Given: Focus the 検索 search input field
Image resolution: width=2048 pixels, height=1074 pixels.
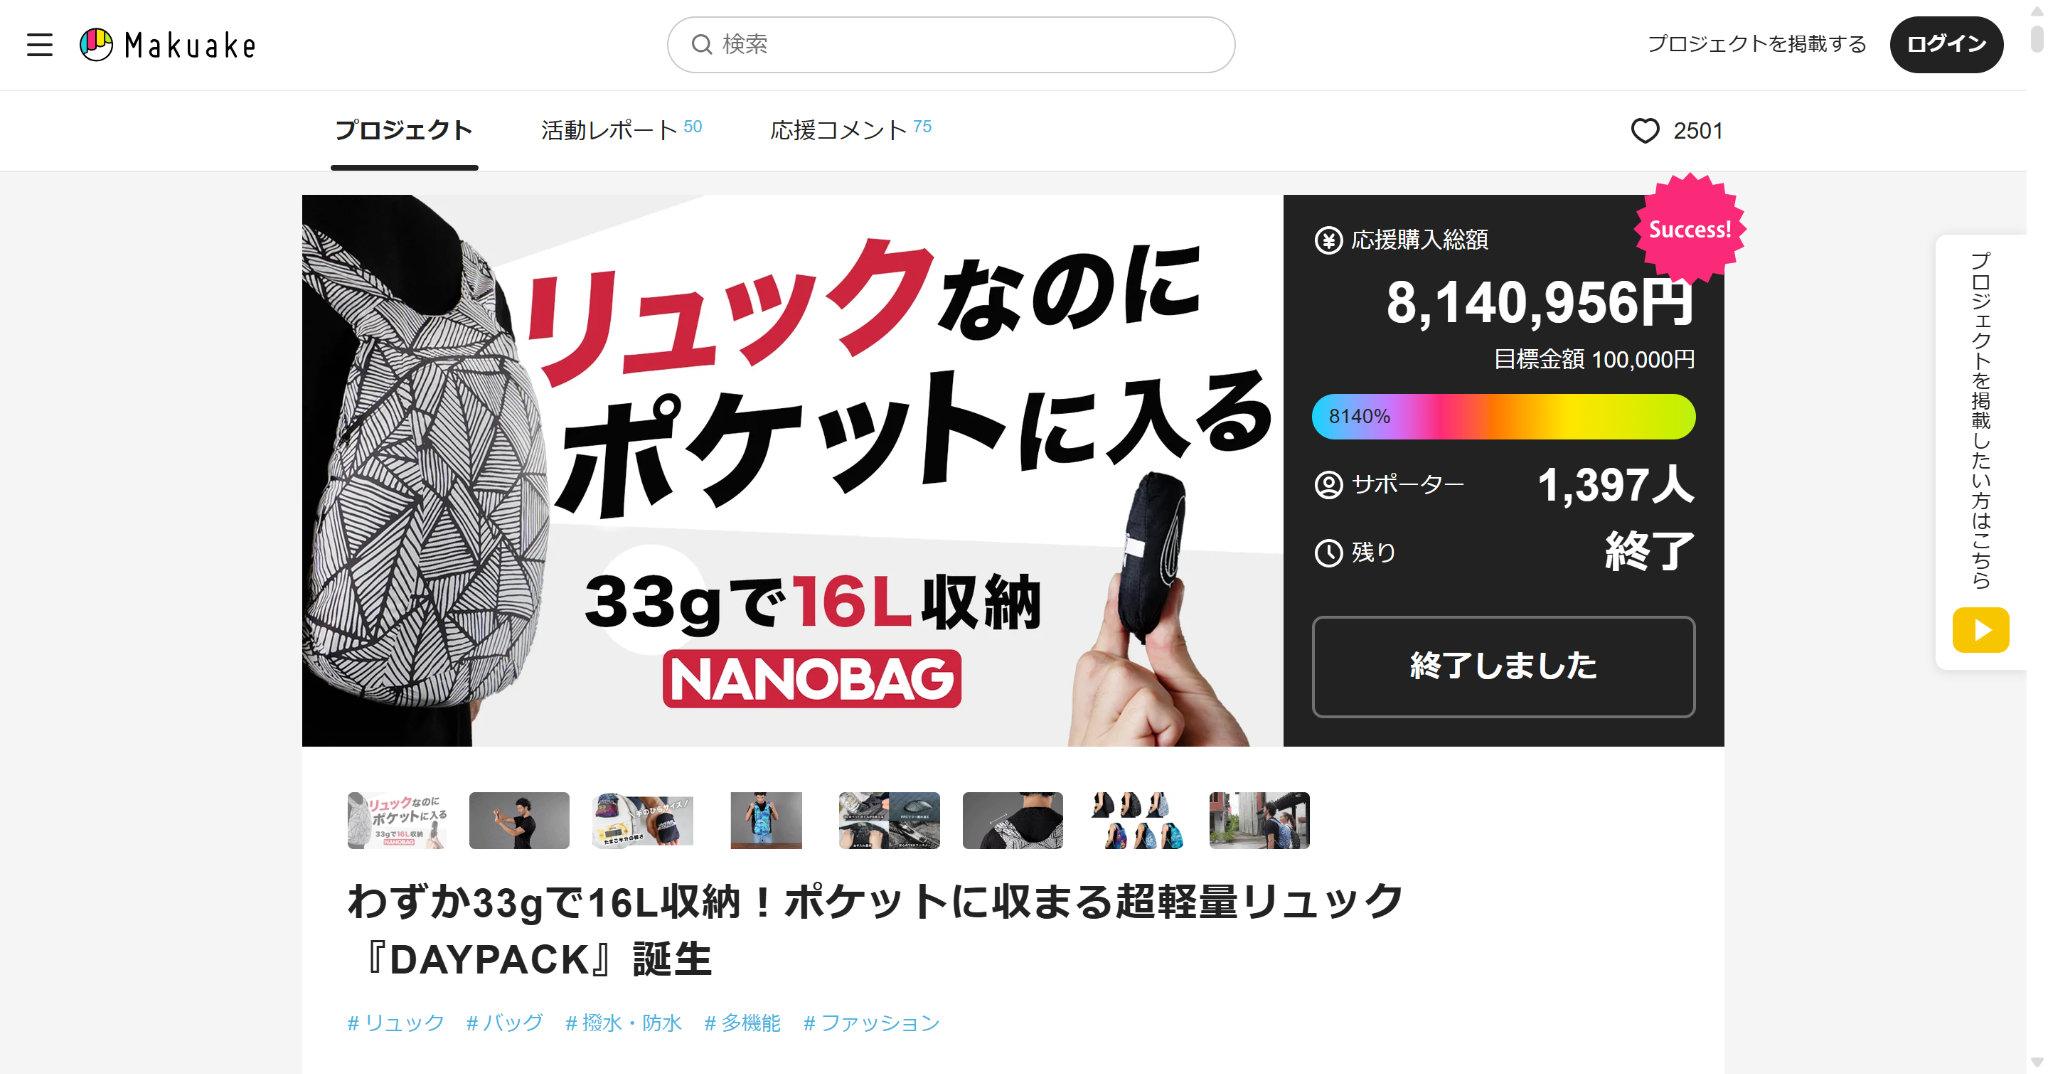Looking at the screenshot, I should (x=951, y=45).
